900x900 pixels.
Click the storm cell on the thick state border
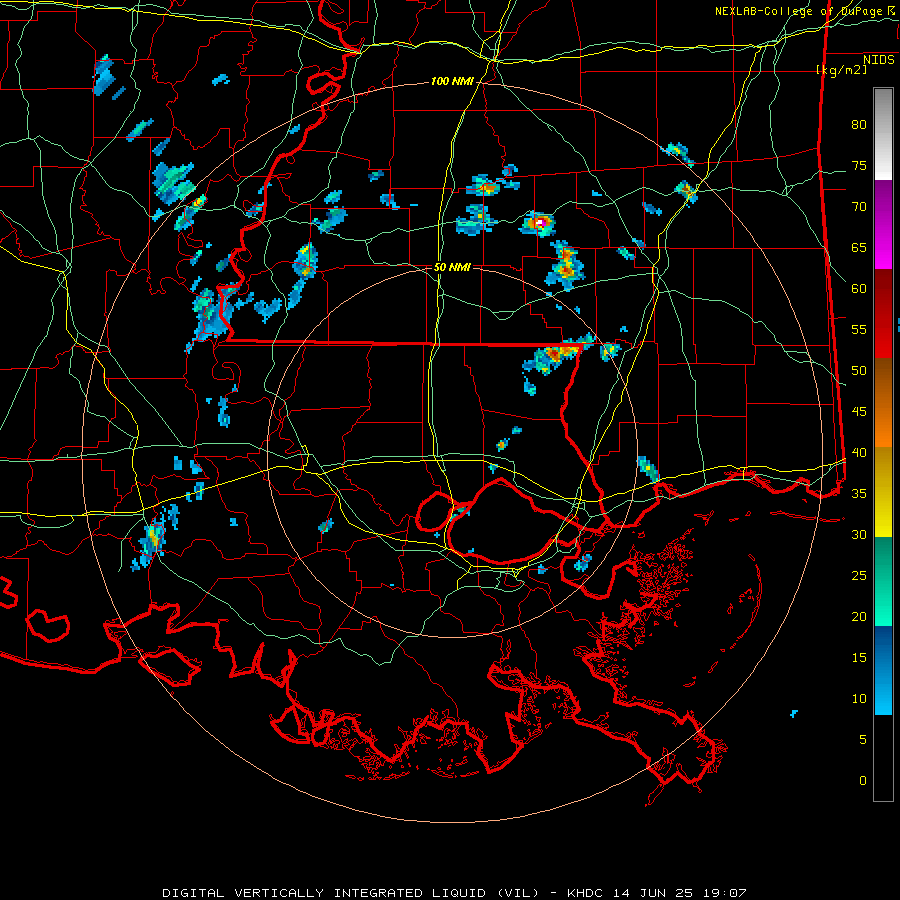click(x=556, y=356)
